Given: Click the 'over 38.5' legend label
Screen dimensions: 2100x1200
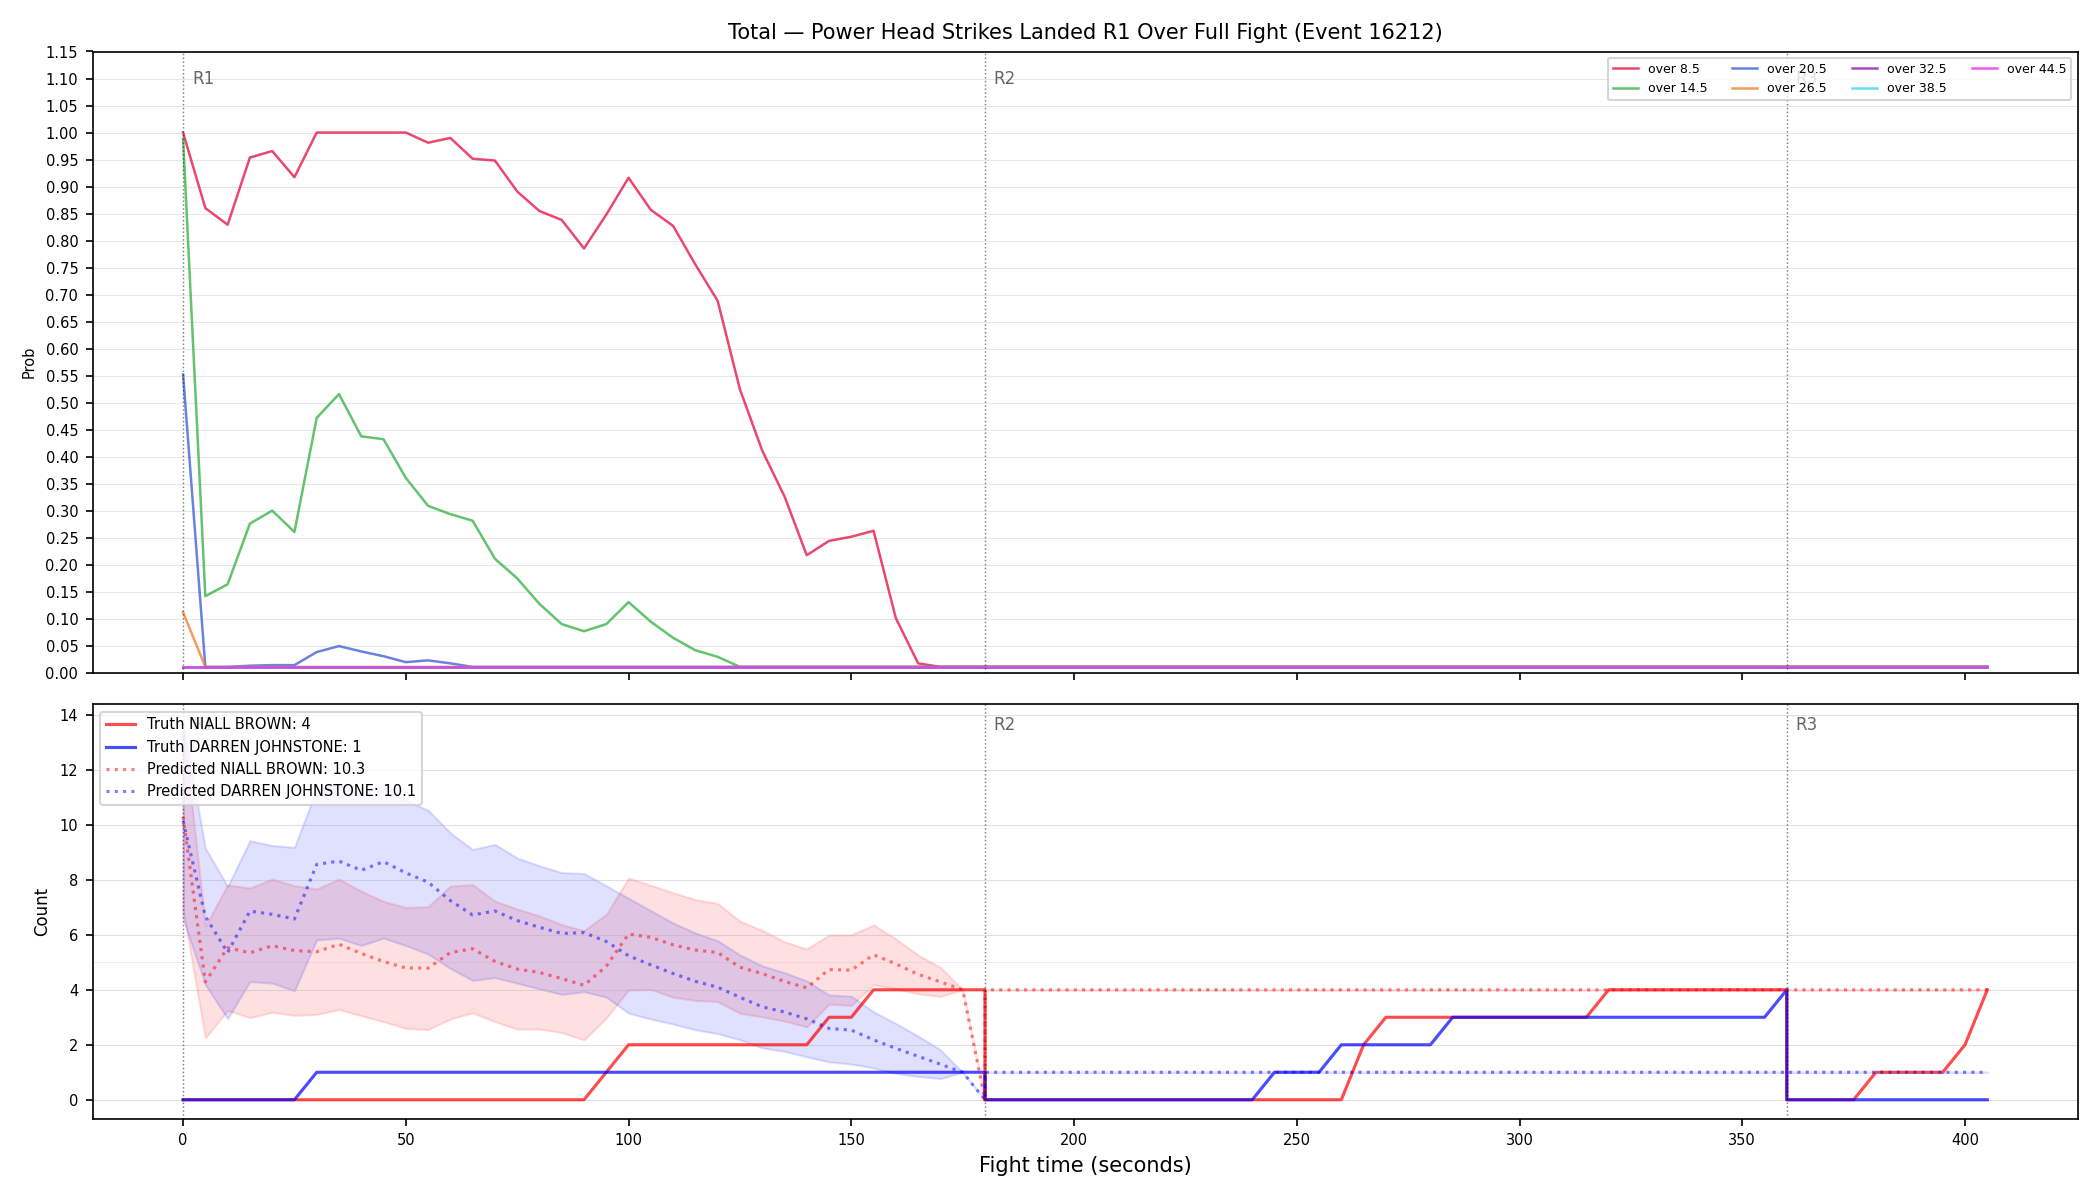Looking at the screenshot, I should pyautogui.click(x=1916, y=88).
